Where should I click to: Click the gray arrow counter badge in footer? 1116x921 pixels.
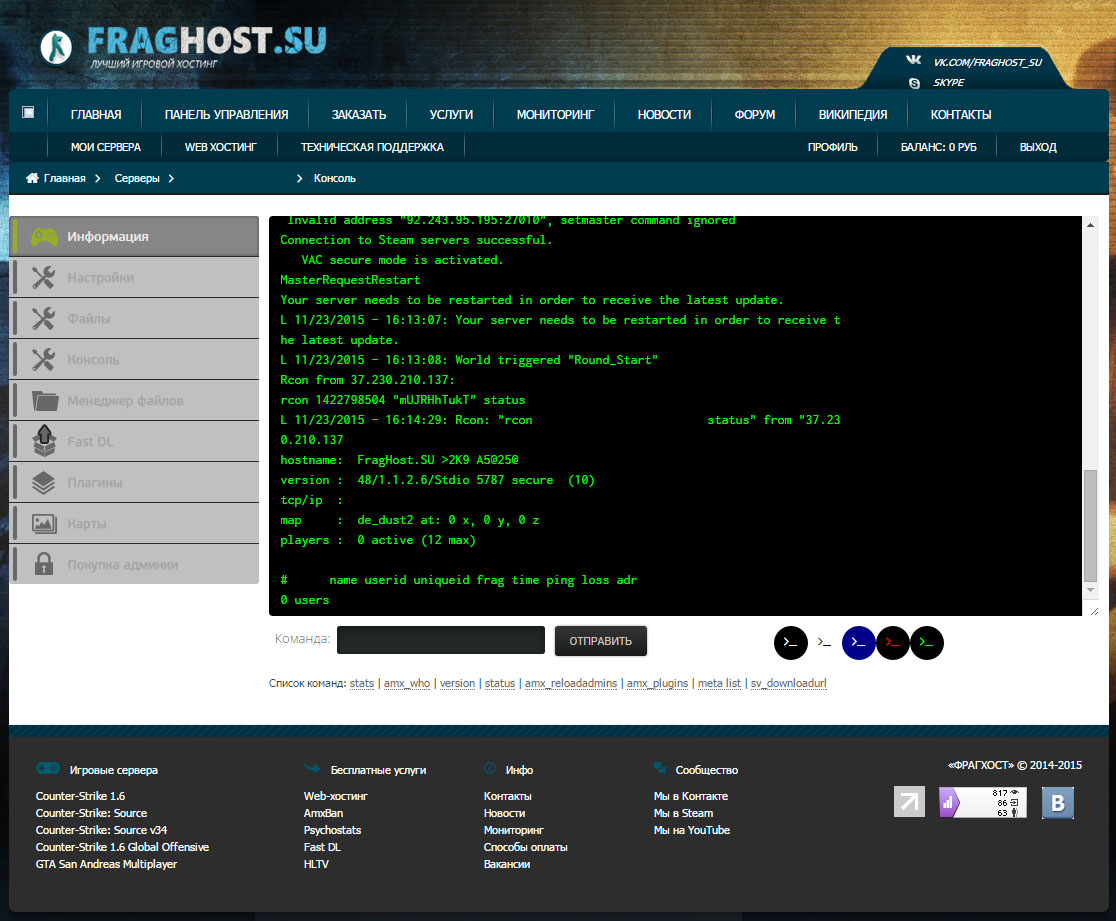point(909,802)
